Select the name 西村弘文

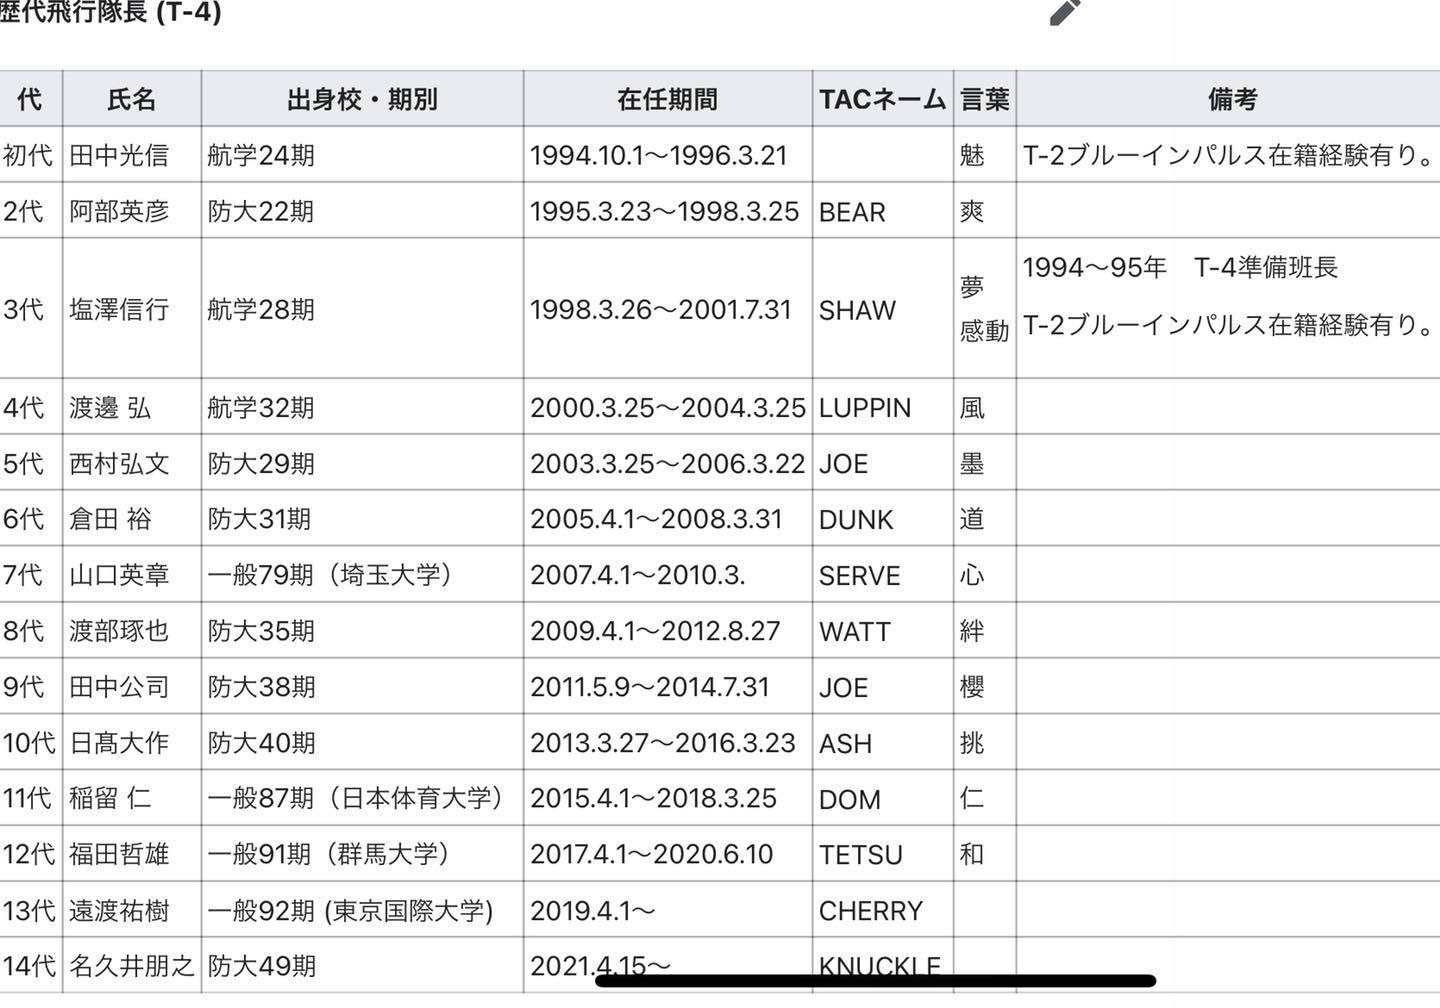tap(119, 463)
